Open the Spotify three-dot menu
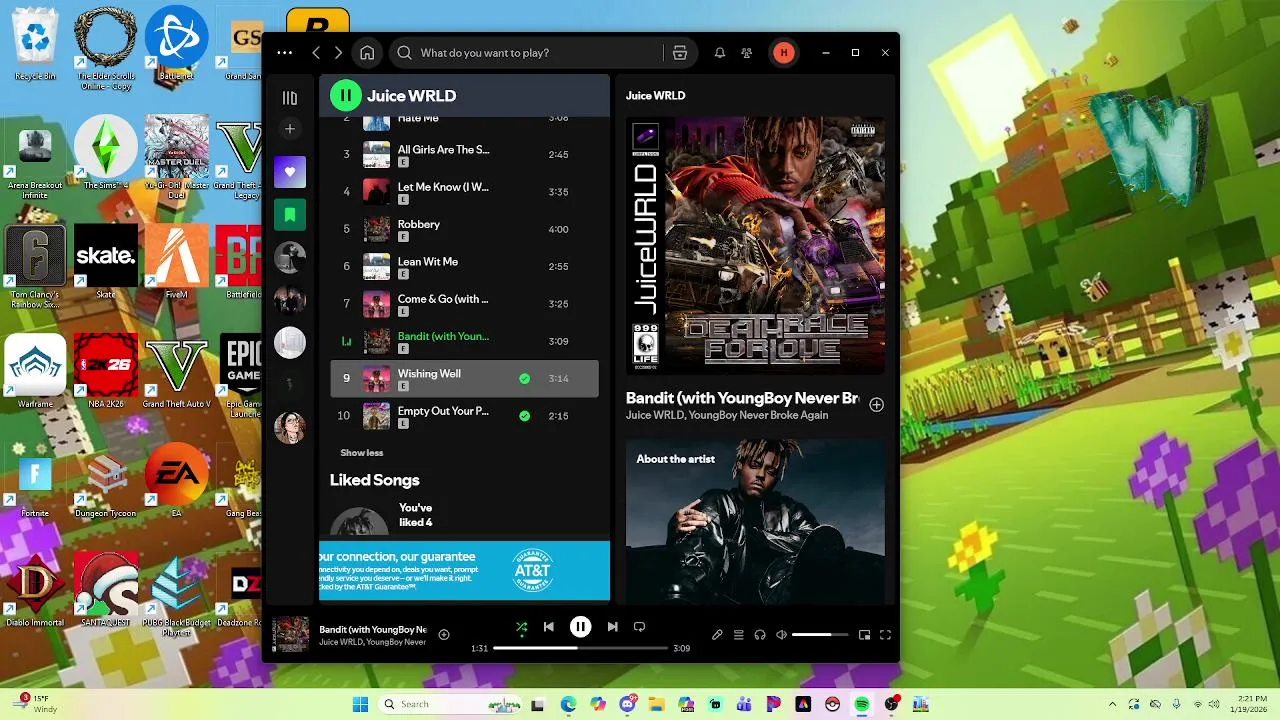 pyautogui.click(x=285, y=53)
